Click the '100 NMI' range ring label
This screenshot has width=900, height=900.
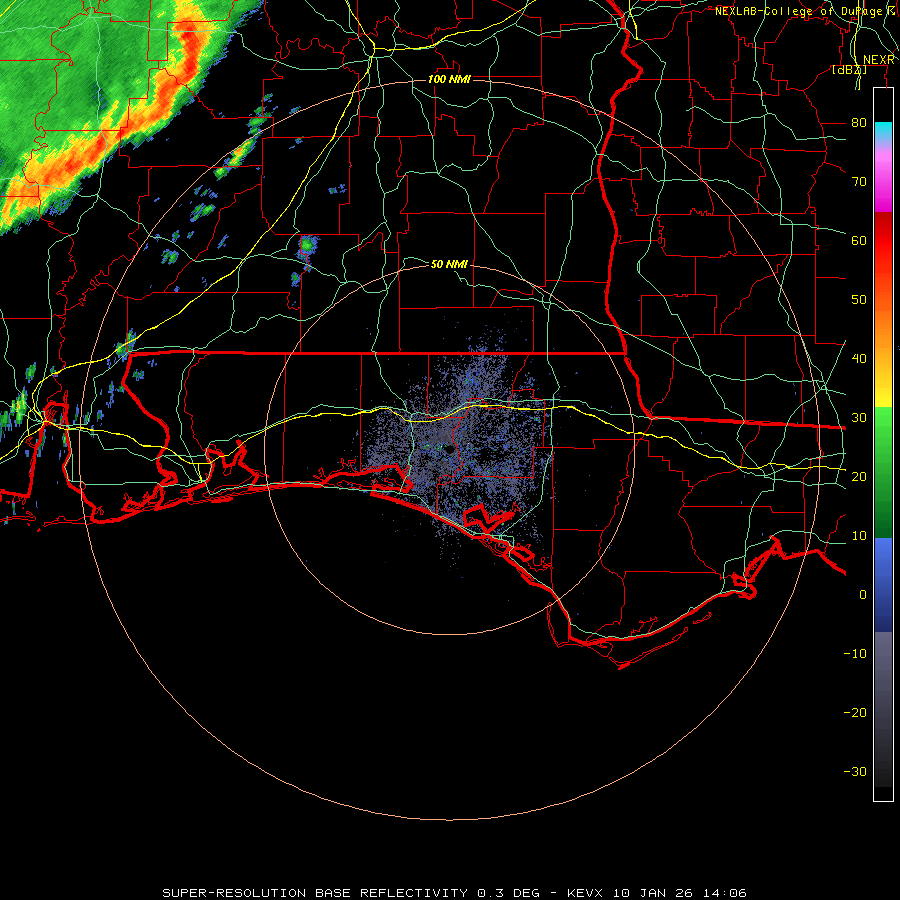(449, 79)
